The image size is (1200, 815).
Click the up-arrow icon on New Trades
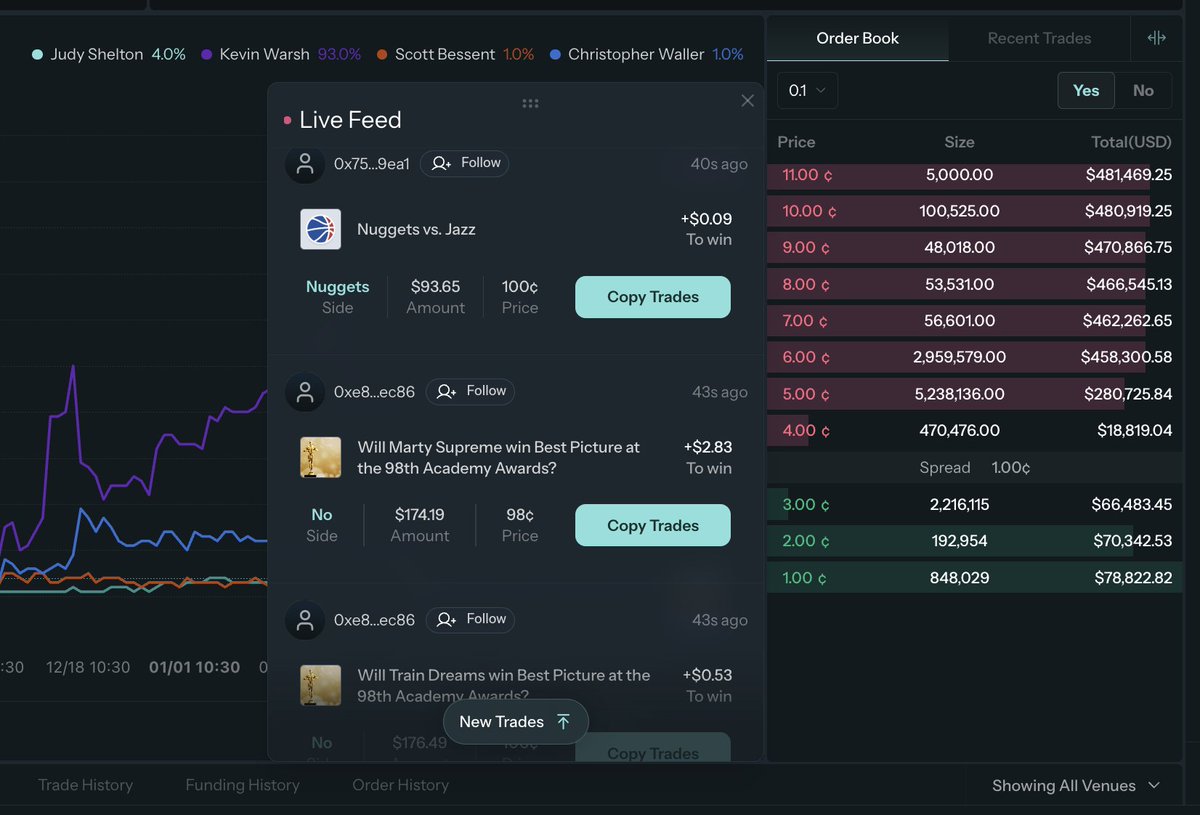click(563, 721)
